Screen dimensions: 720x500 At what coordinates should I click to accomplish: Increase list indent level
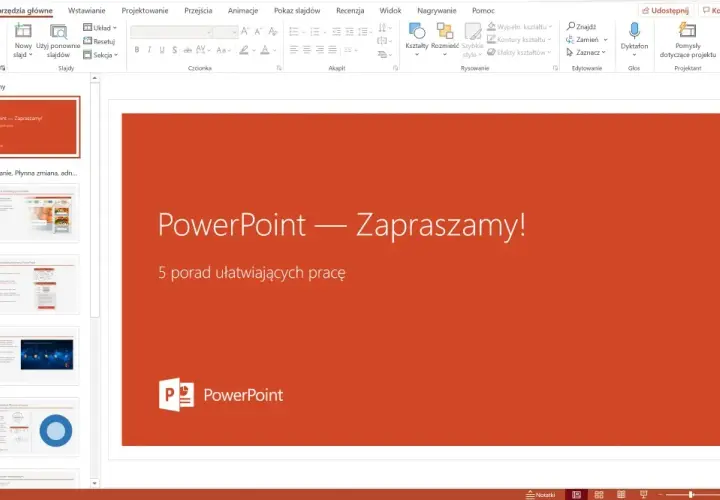click(x=349, y=32)
